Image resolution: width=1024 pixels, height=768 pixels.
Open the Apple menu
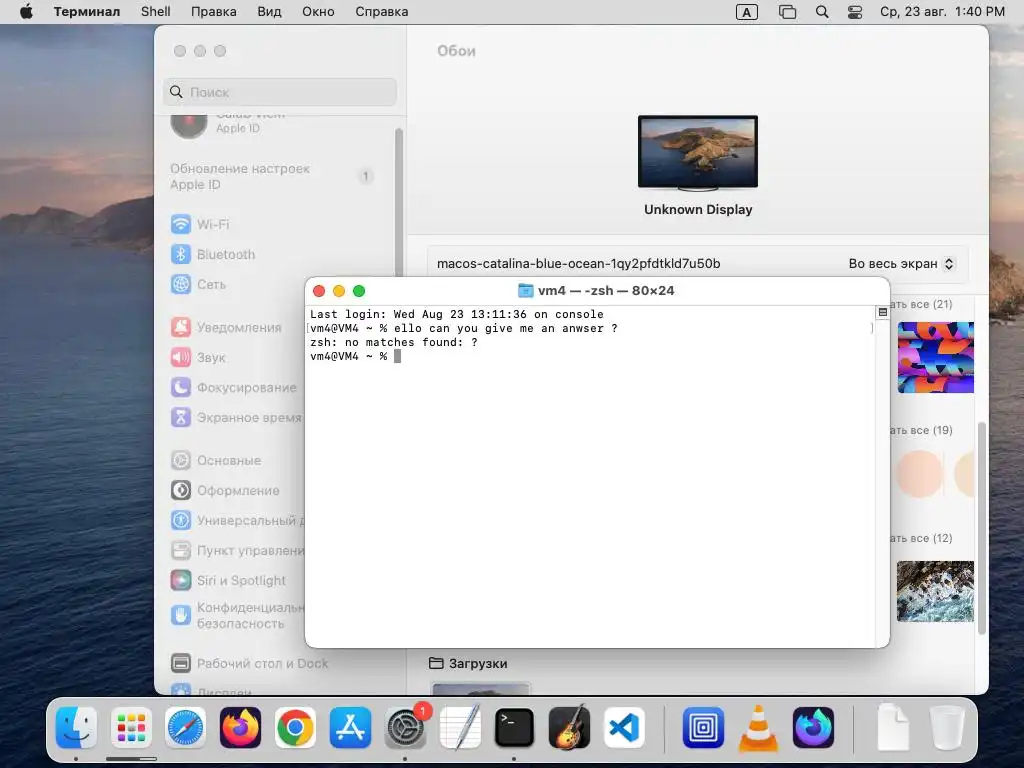coord(26,12)
